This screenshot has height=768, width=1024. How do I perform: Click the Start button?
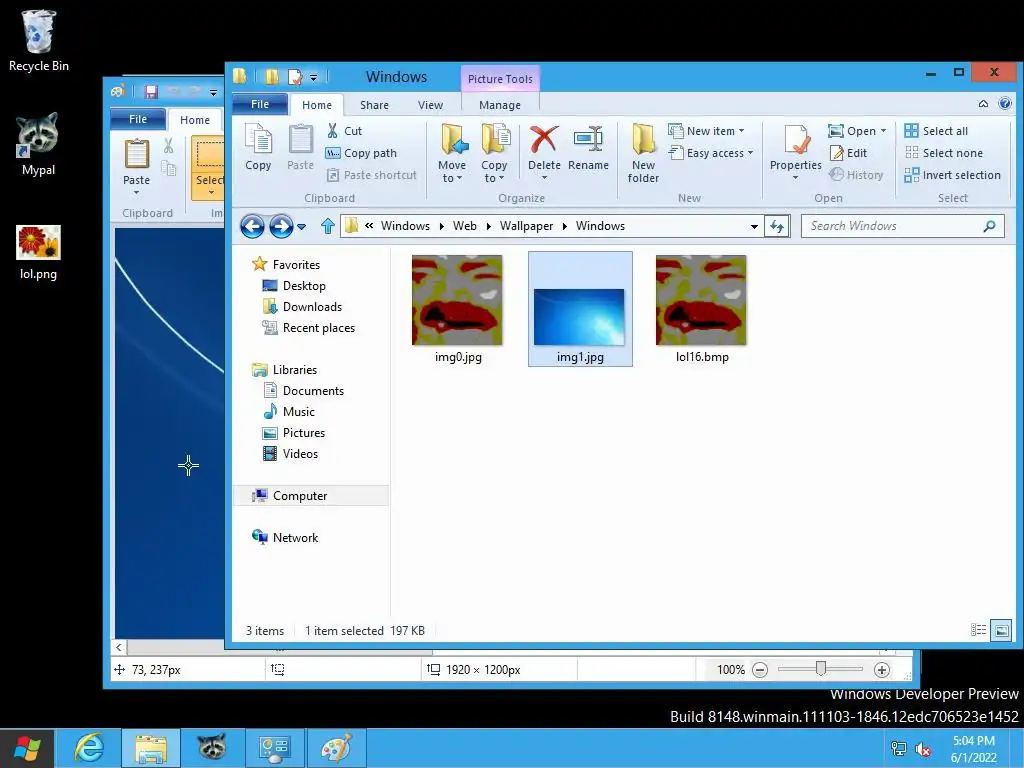pos(27,748)
